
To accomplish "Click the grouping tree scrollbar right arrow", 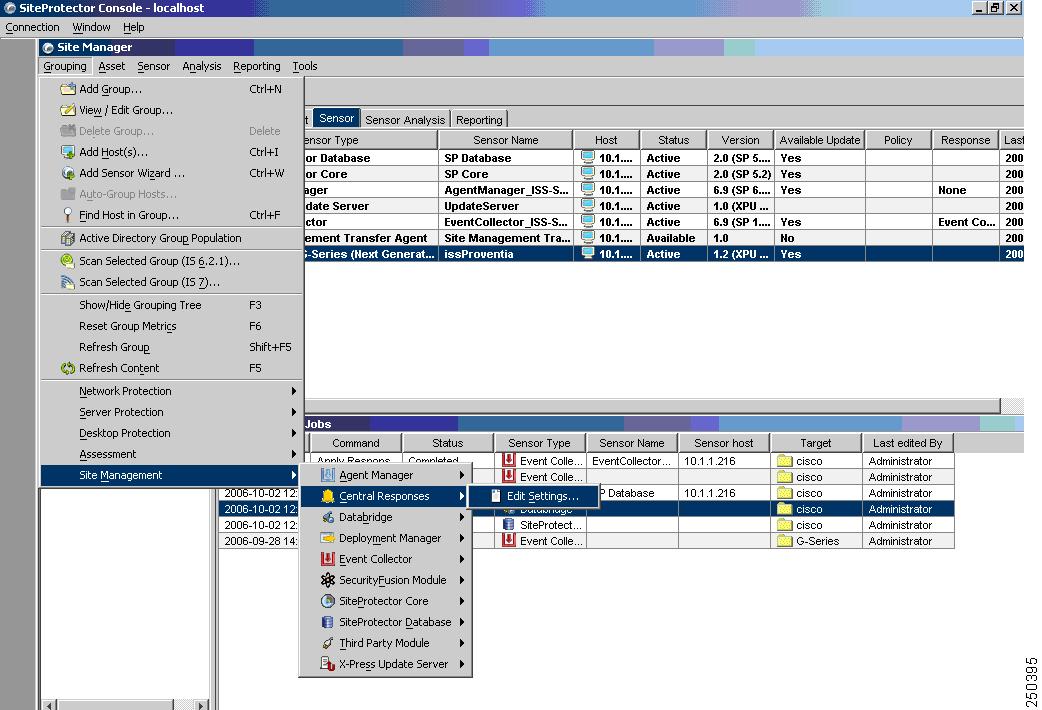I will 202,705.
